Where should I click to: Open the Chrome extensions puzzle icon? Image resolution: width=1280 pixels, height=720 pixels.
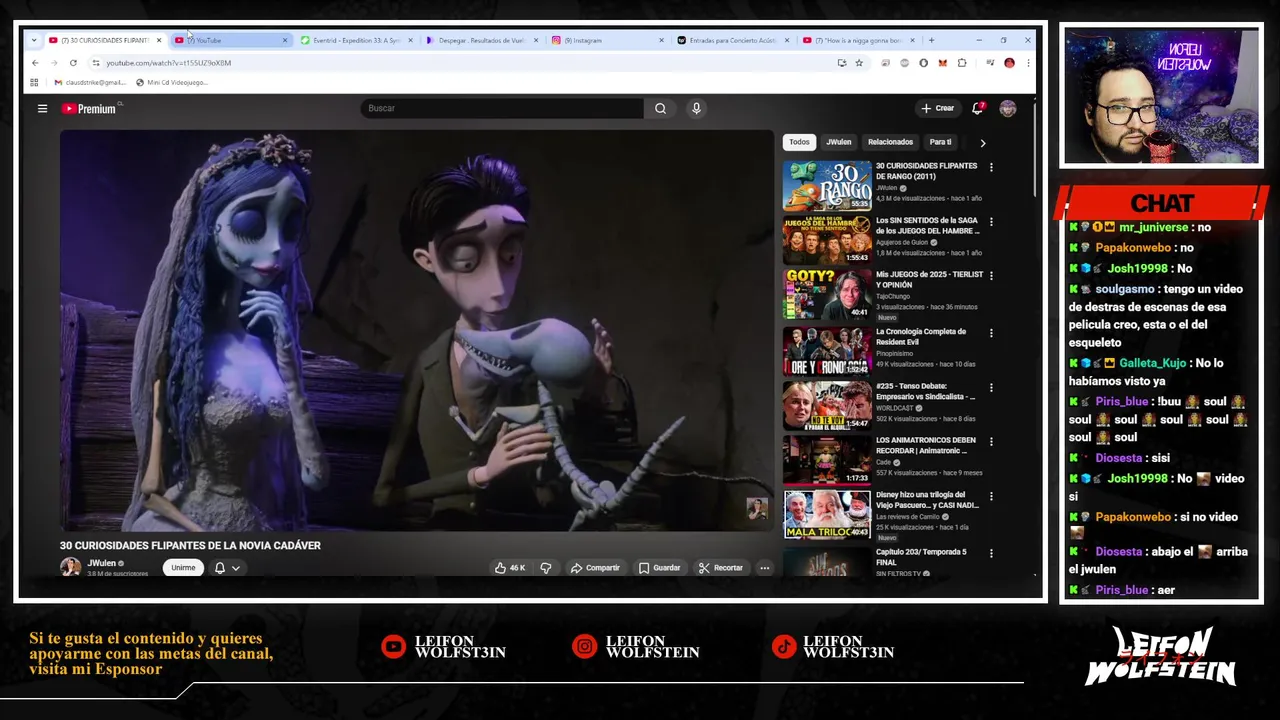(962, 63)
